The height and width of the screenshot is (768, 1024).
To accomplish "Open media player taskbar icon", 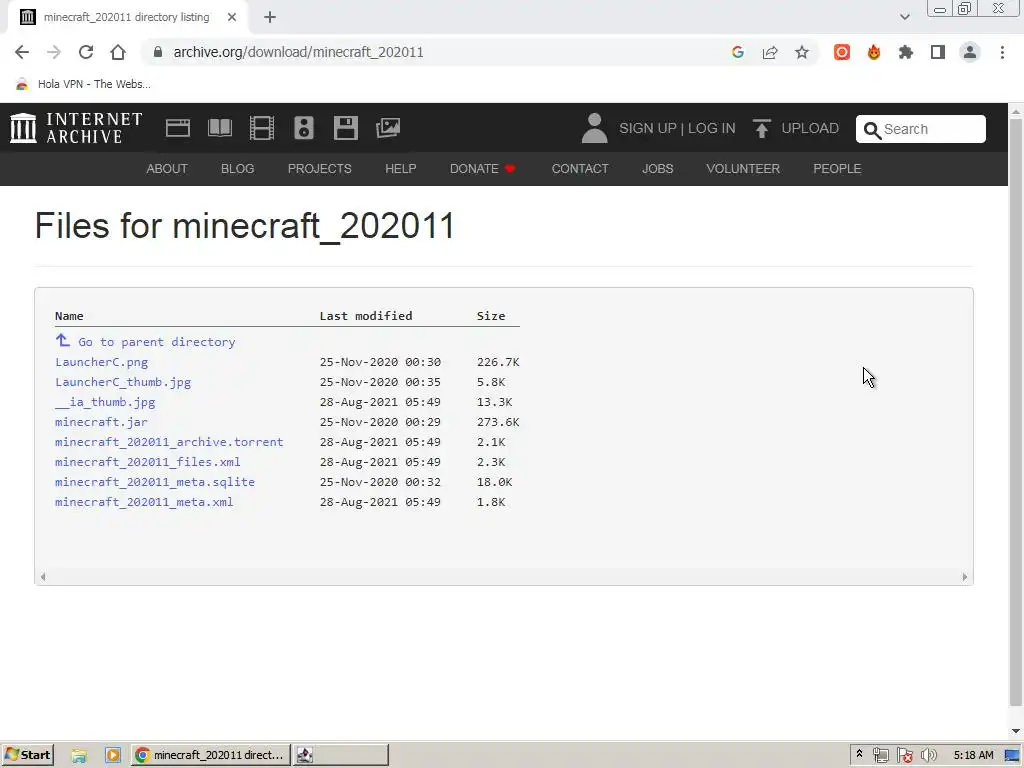I will (x=112, y=755).
